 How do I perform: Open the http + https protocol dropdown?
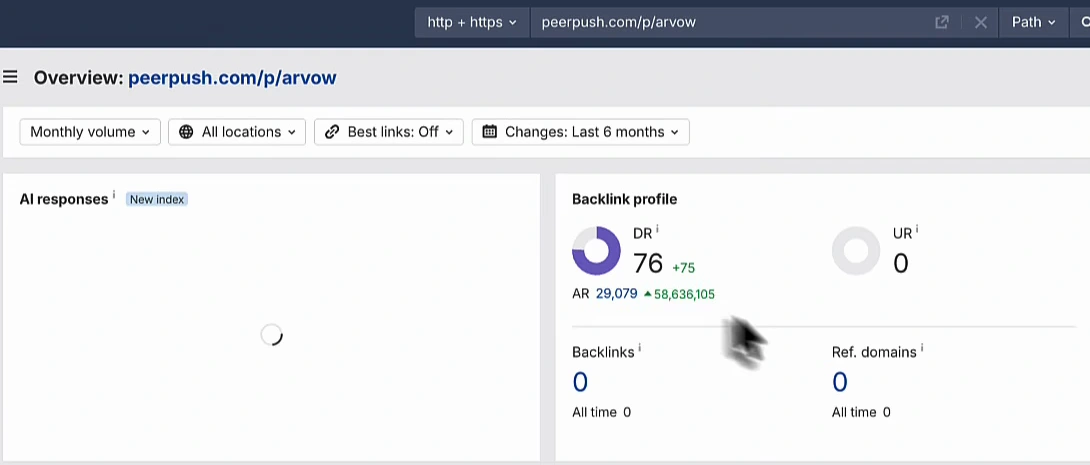coord(472,22)
